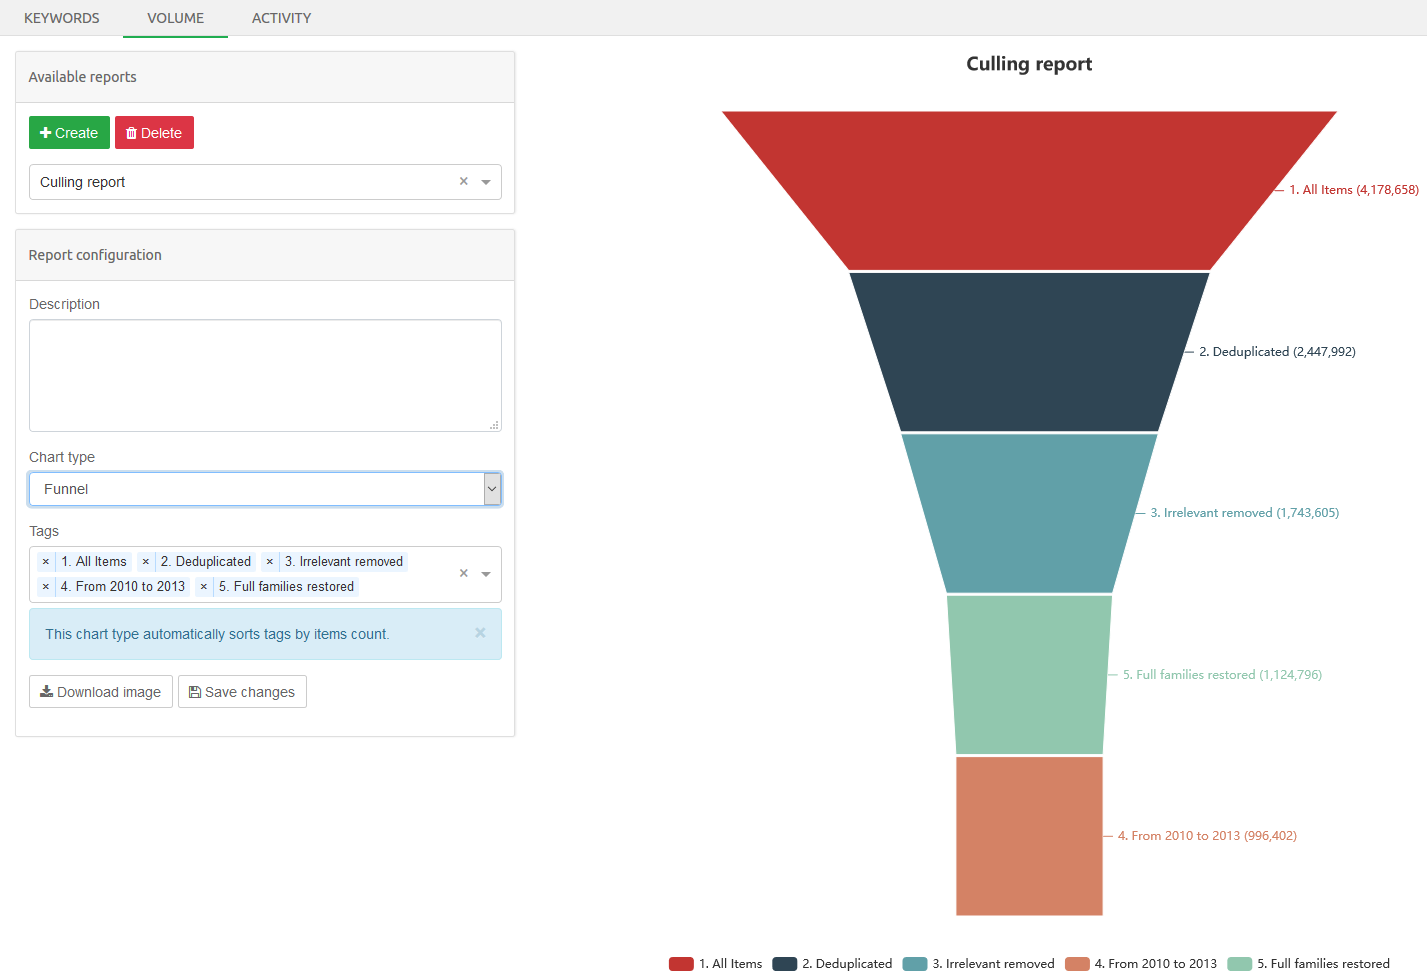
Task: Remove the '1. All Items' tag
Action: [46, 562]
